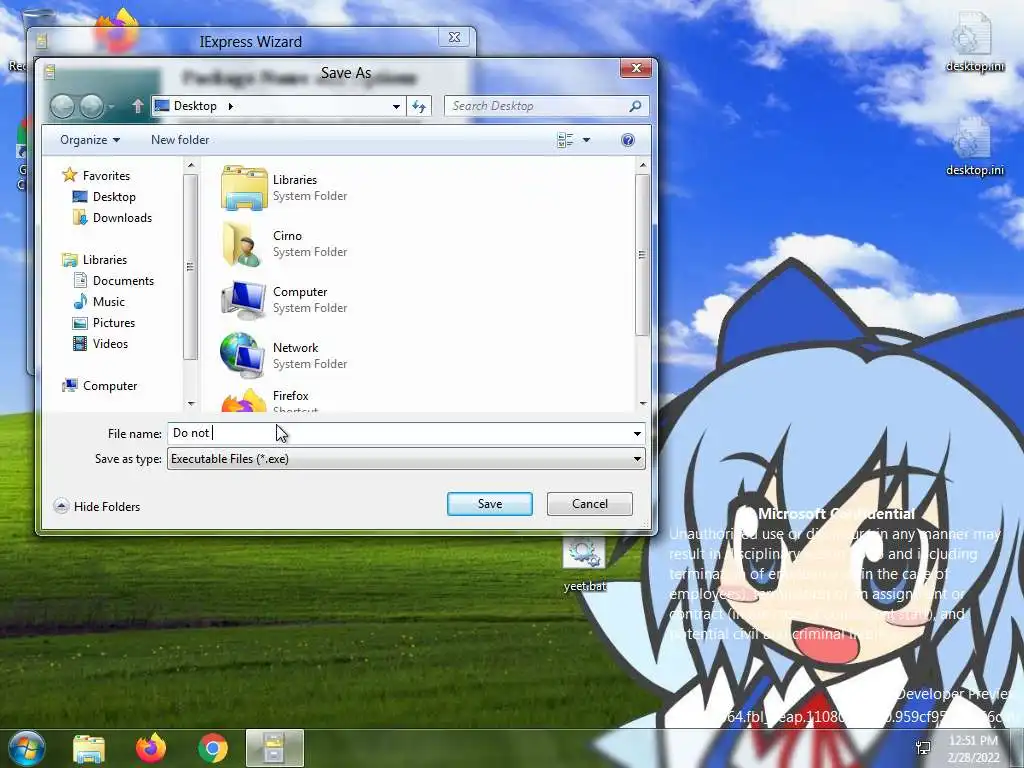Click the yeet.bat desktop icon
The image size is (1024, 768).
tap(584, 563)
